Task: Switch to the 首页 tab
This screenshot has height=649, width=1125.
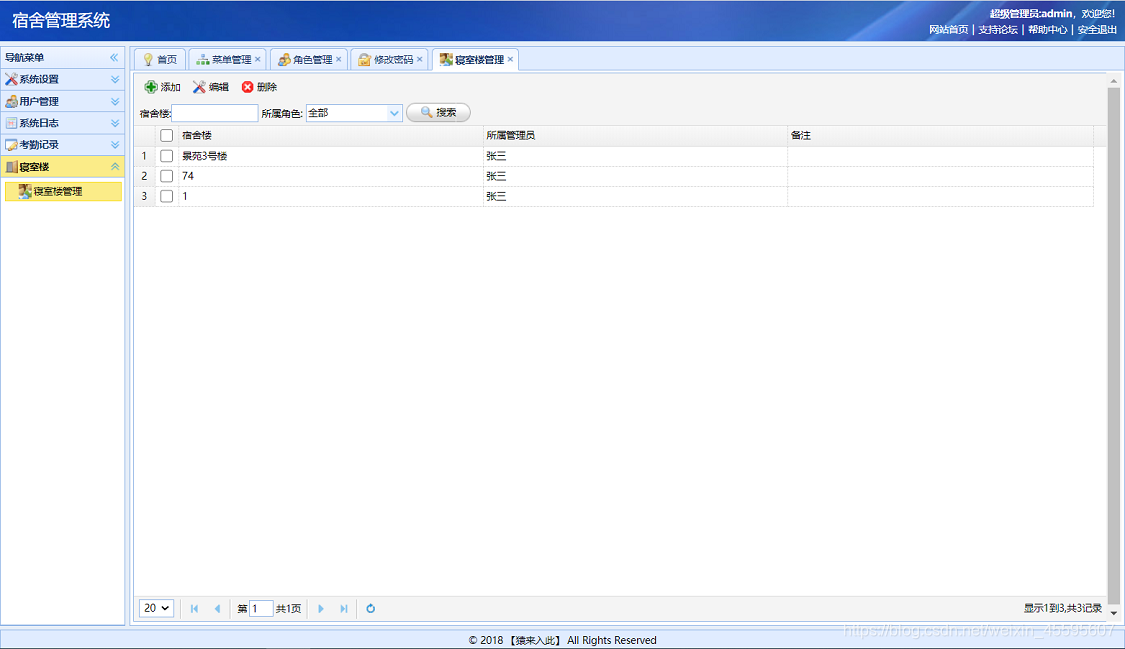Action: 160,60
